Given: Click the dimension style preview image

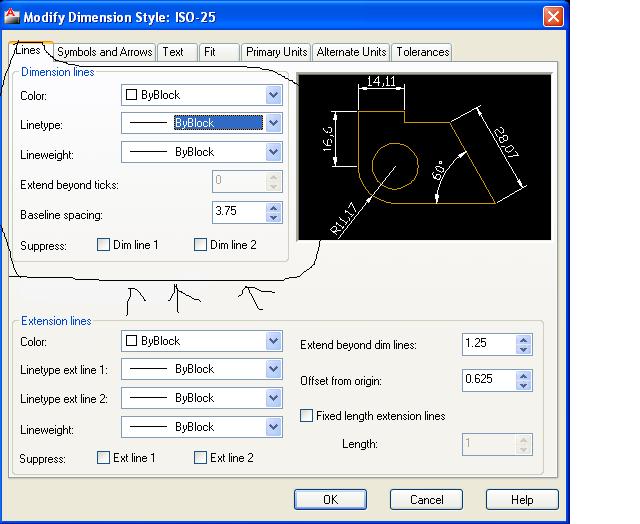Looking at the screenshot, I should pyautogui.click(x=424, y=157).
